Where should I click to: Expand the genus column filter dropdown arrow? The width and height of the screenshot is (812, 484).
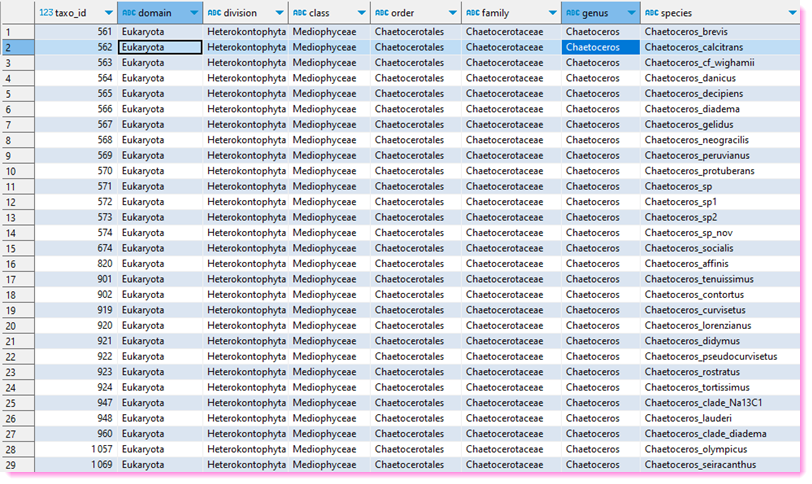(630, 14)
